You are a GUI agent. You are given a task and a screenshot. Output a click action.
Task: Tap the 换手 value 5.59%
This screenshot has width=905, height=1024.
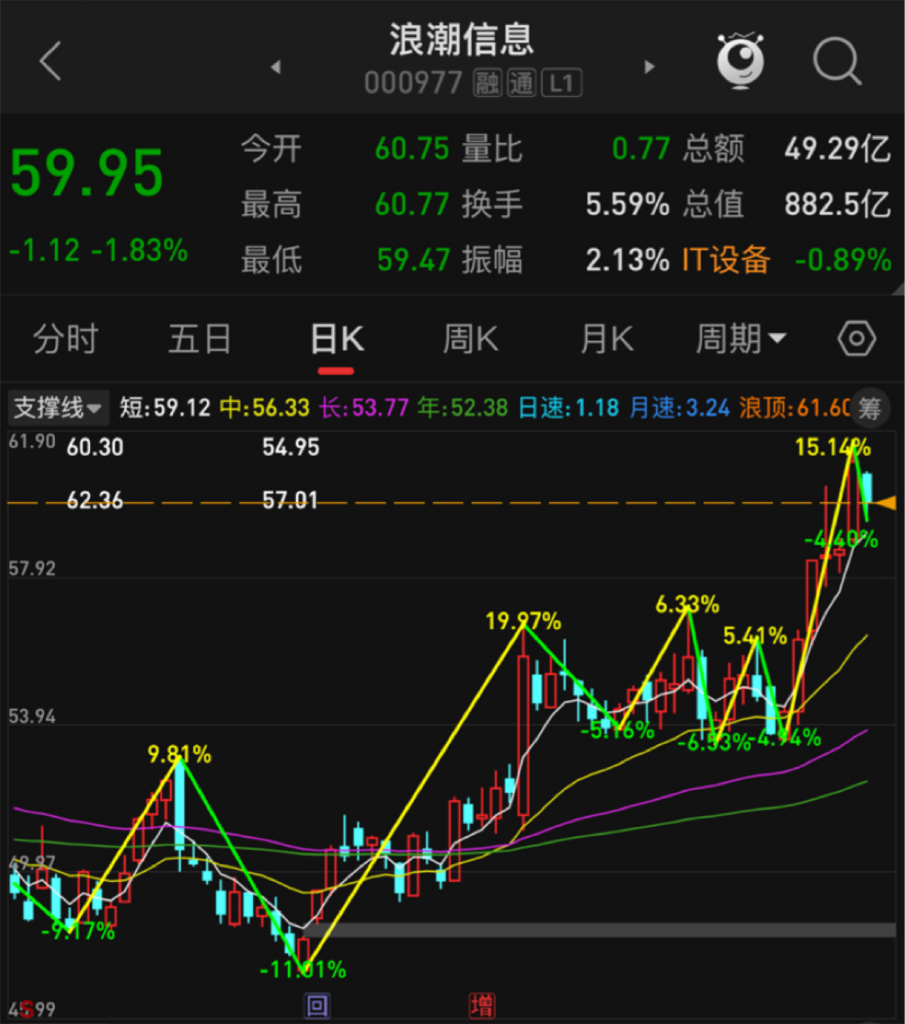tap(628, 204)
